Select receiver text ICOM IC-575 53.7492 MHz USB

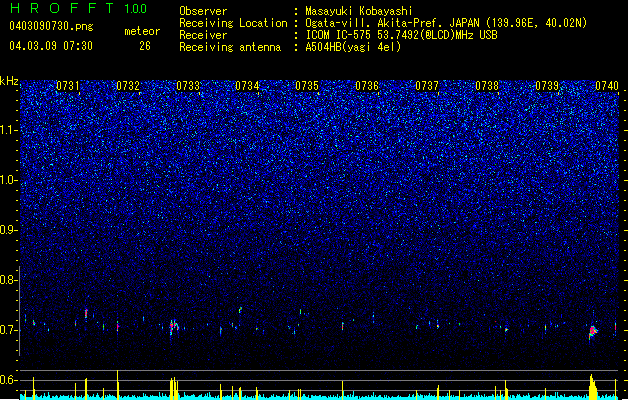[x=401, y=35]
